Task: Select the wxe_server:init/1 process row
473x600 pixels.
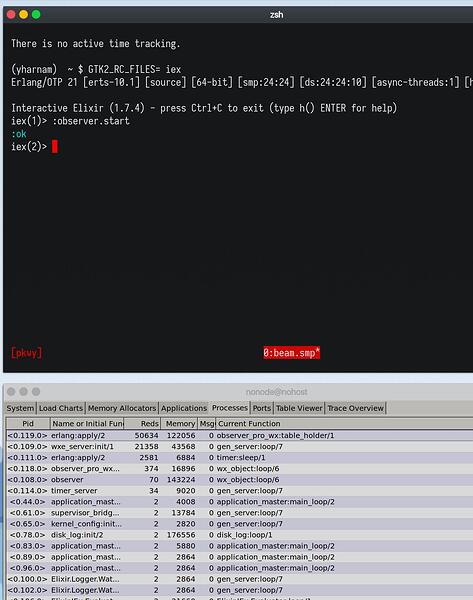Action: click(240, 447)
